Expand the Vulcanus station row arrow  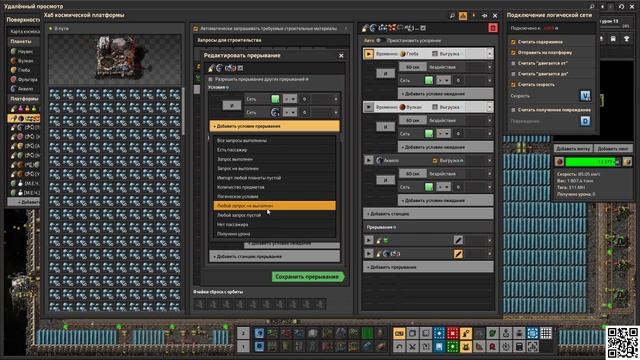tap(489, 107)
